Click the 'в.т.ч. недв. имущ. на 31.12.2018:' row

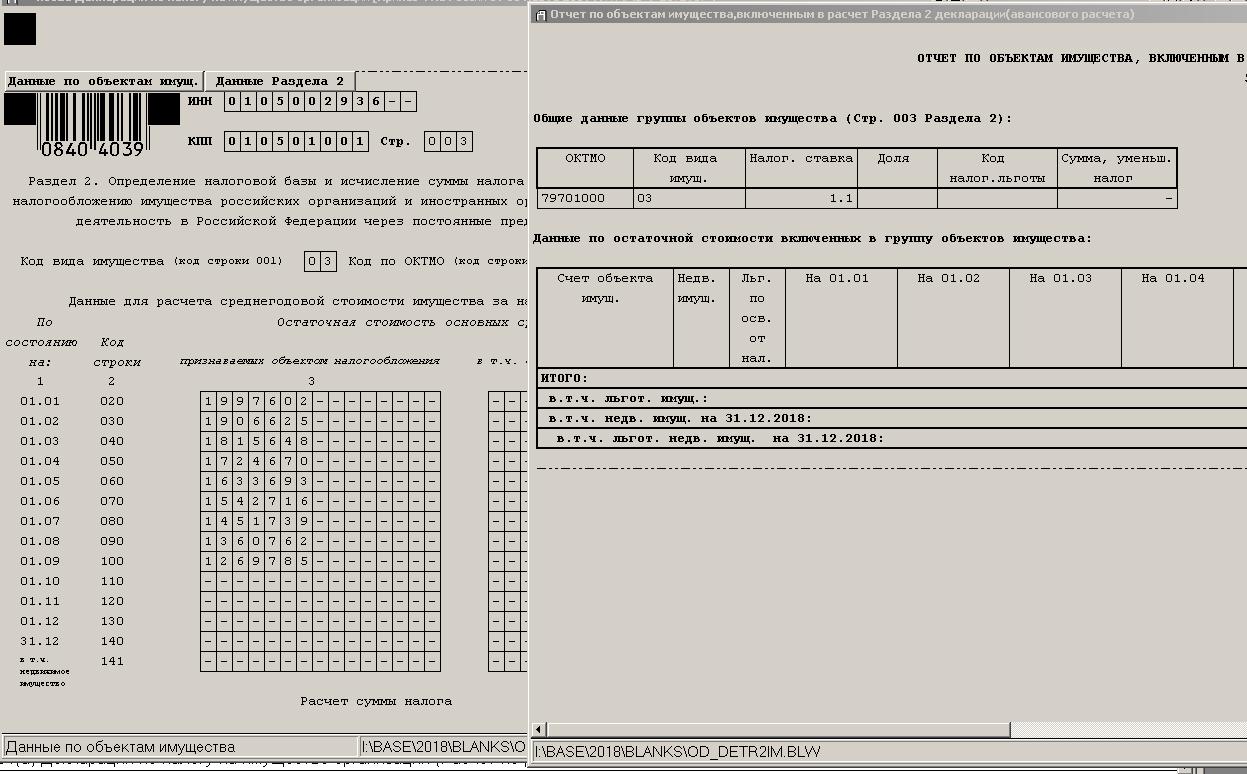892,418
